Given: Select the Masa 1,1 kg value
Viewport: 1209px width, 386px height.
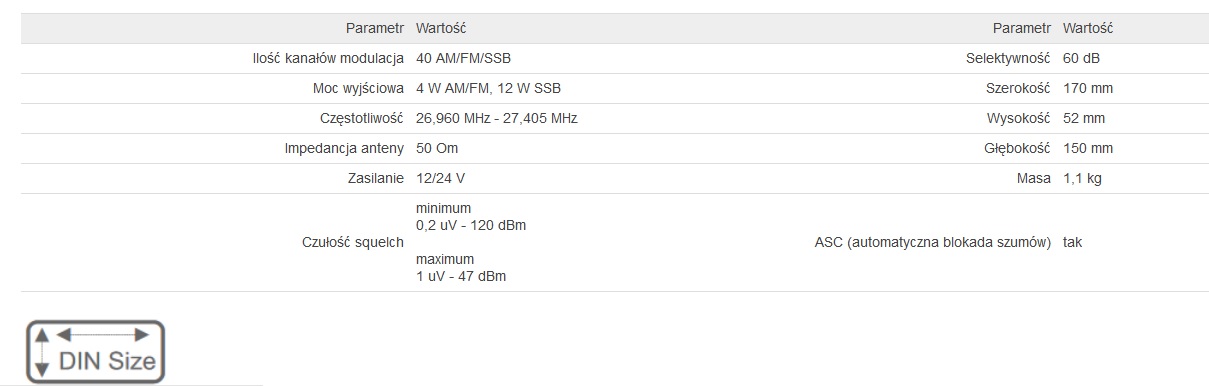Looking at the screenshot, I should [x=1082, y=178].
